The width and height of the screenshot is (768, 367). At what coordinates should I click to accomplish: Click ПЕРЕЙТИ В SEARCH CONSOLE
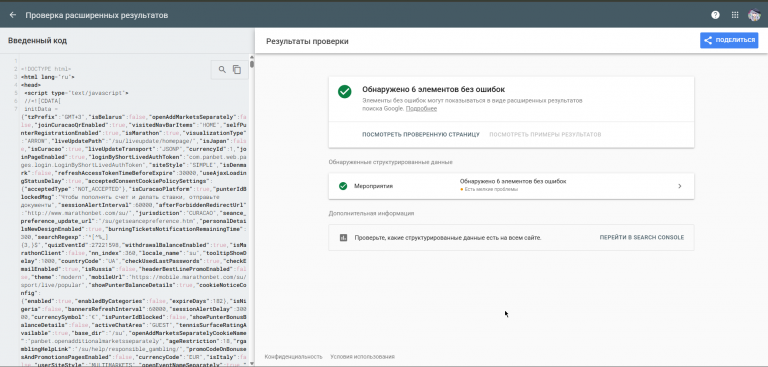coord(642,238)
